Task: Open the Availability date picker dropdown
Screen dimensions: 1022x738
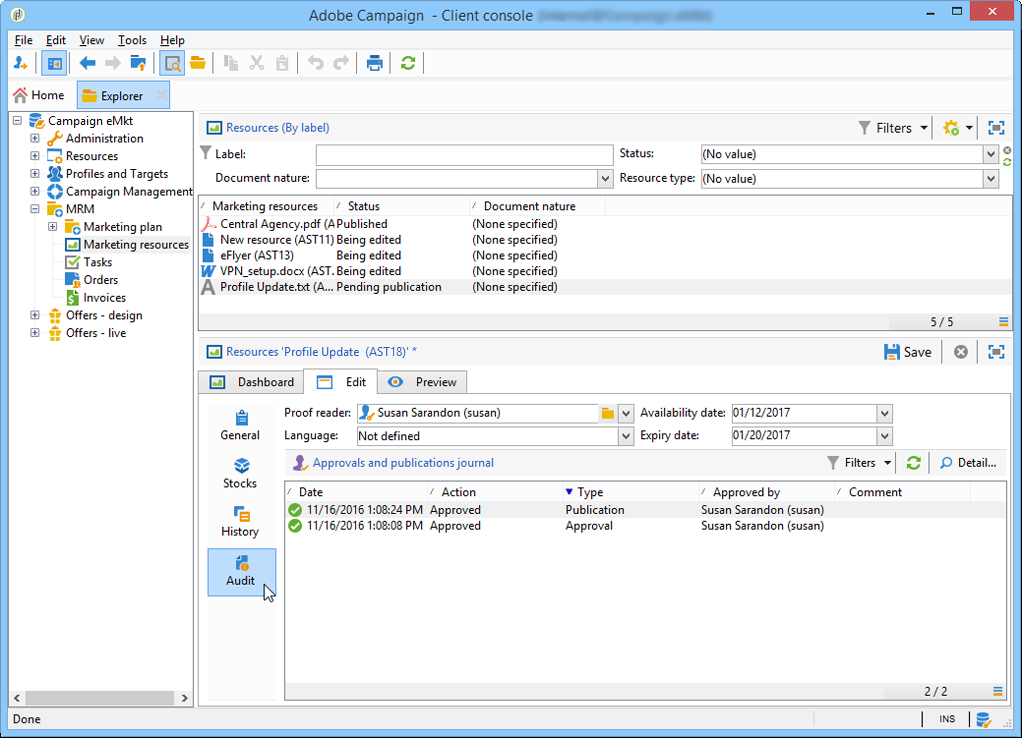Action: tap(884, 413)
